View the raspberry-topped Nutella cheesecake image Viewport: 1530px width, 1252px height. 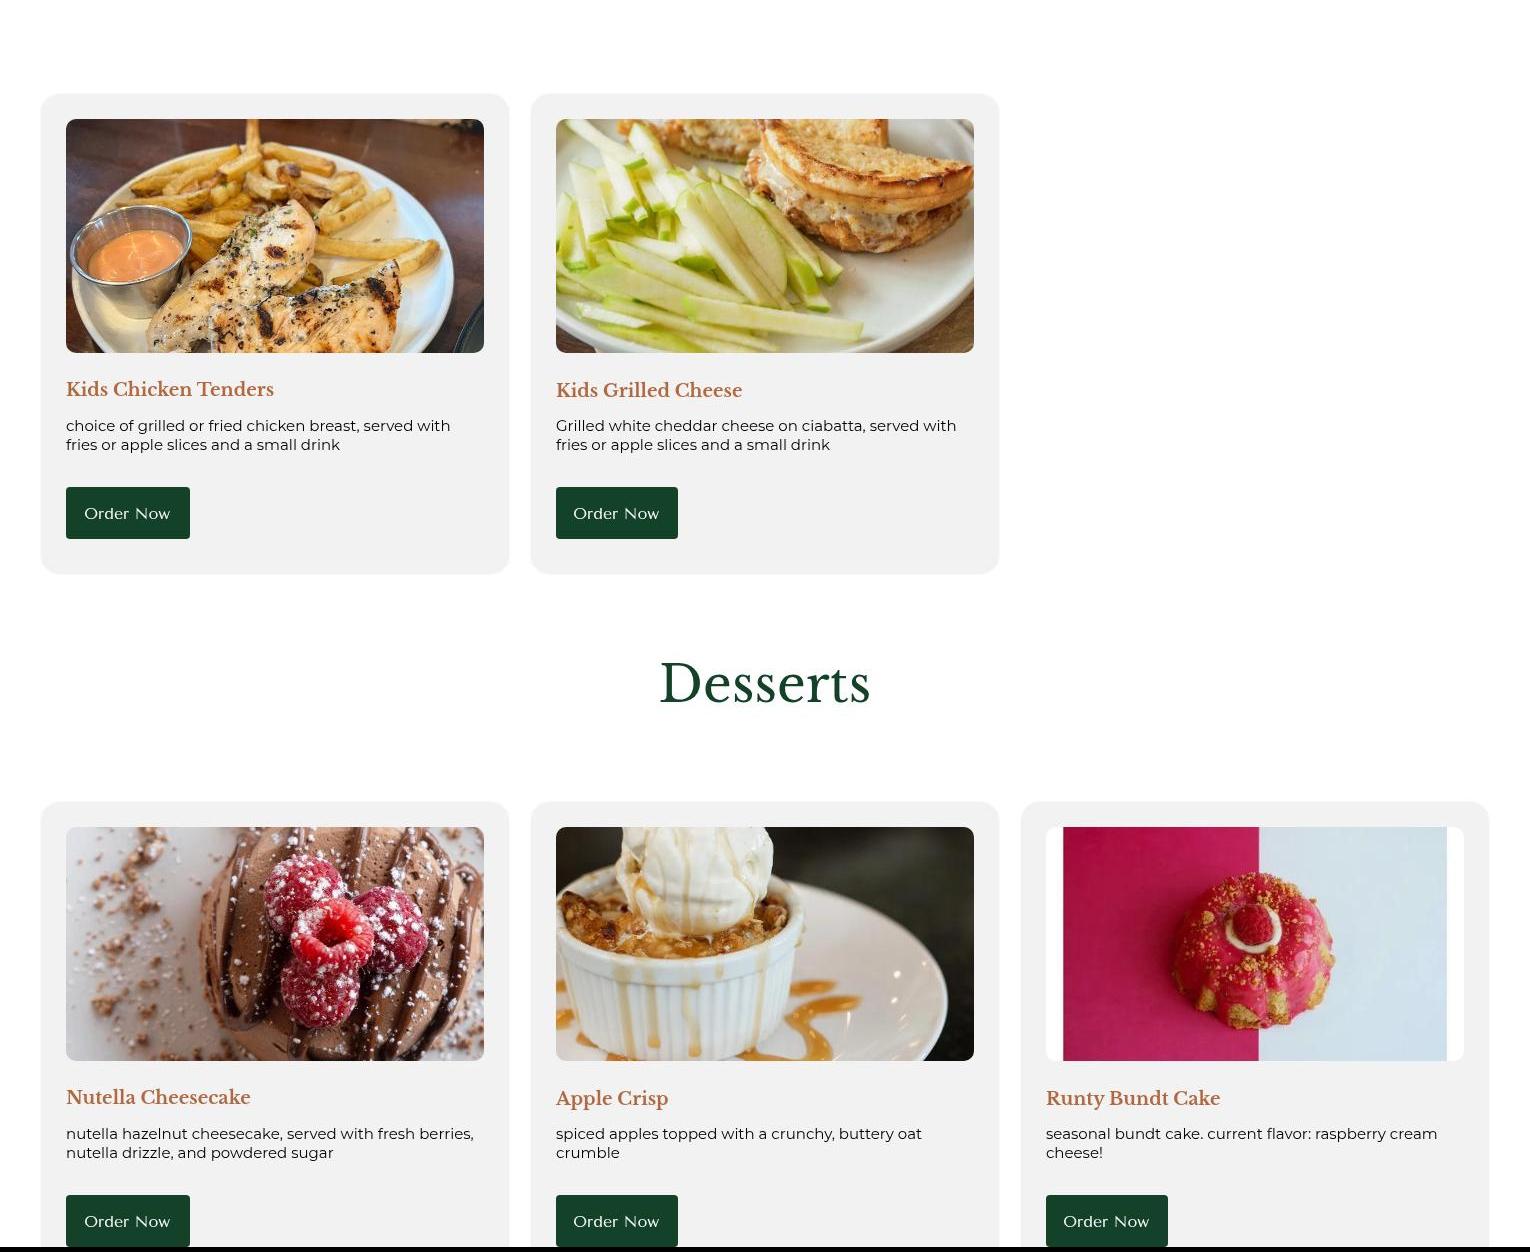275,944
